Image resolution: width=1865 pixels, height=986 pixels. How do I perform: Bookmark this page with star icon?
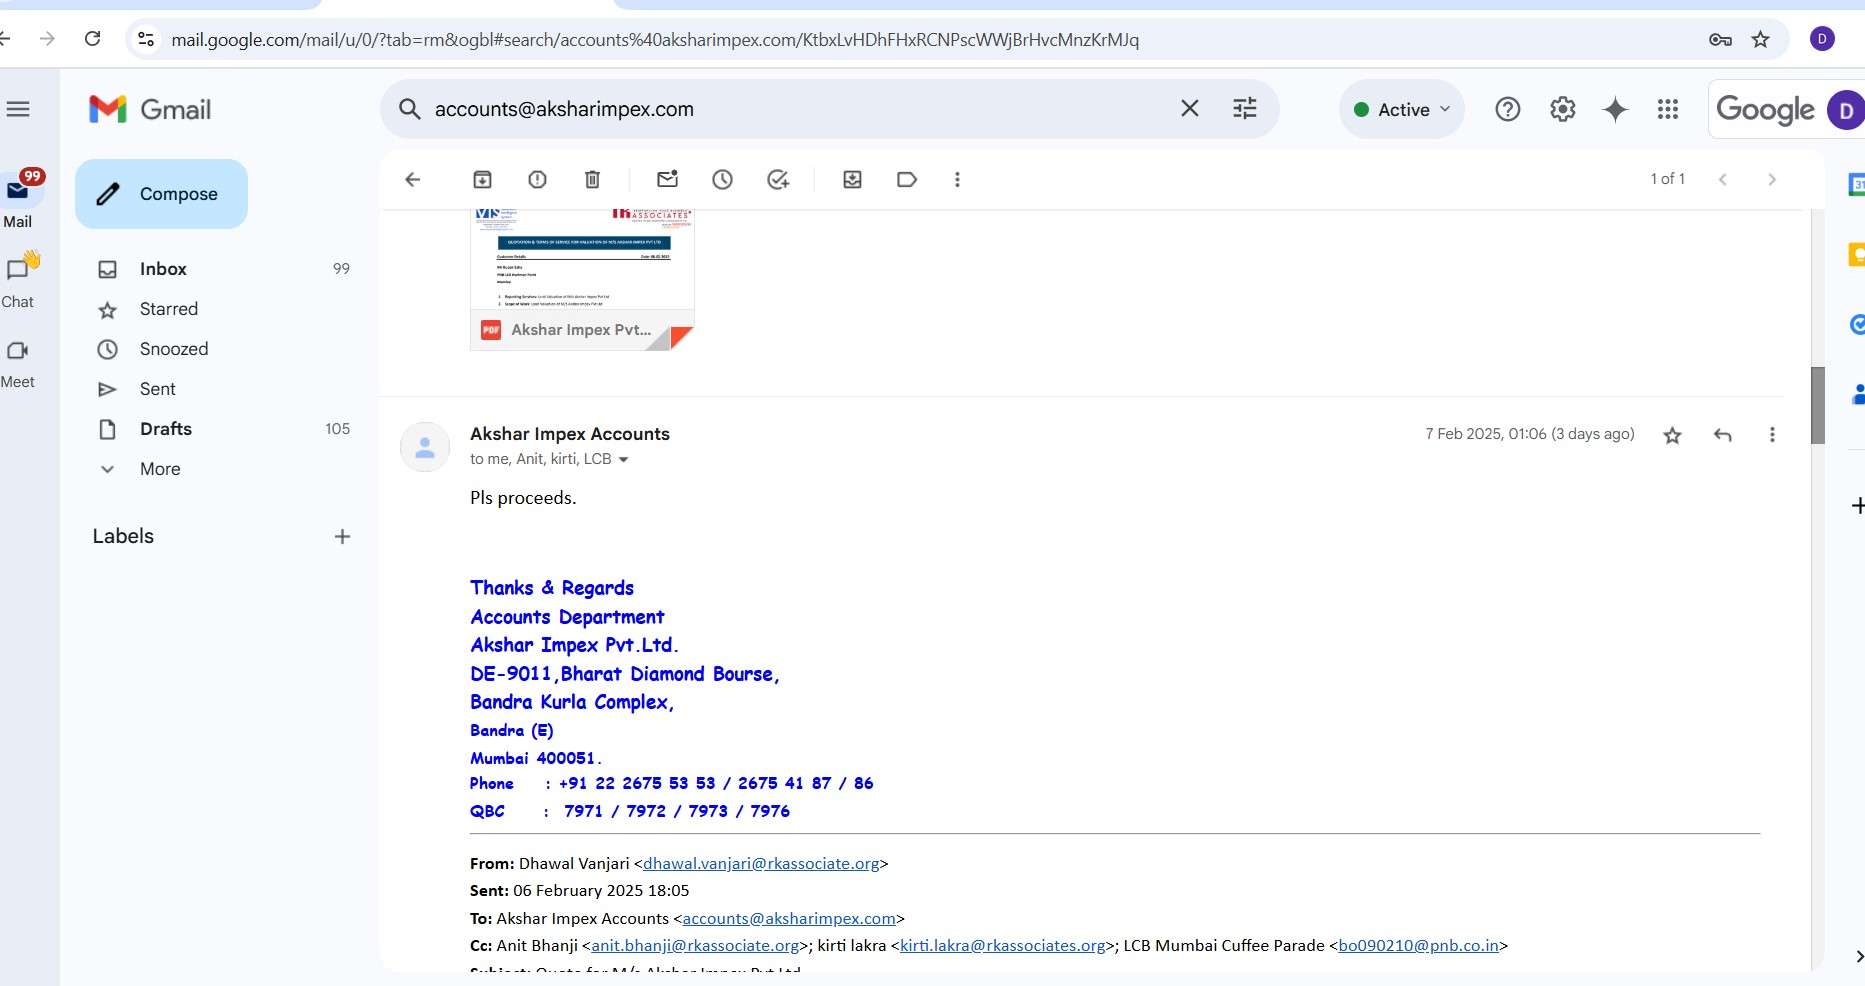point(1761,39)
